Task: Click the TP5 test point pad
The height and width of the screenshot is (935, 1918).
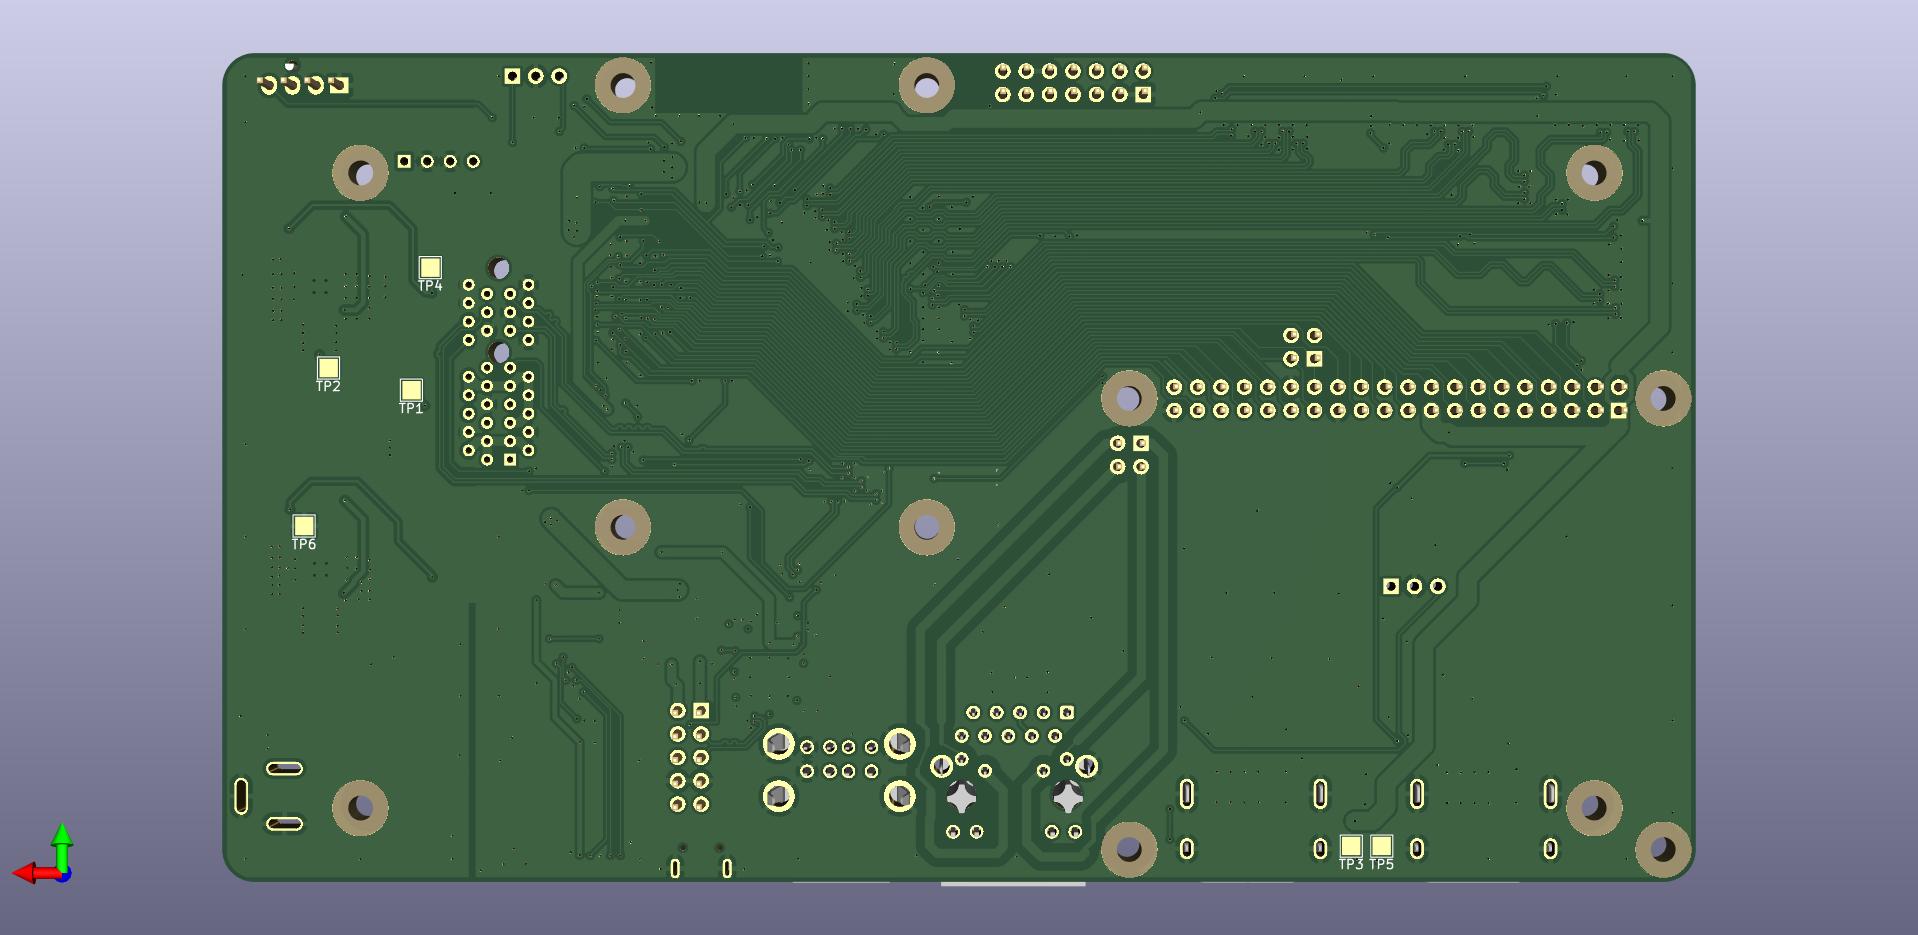Action: (1381, 846)
